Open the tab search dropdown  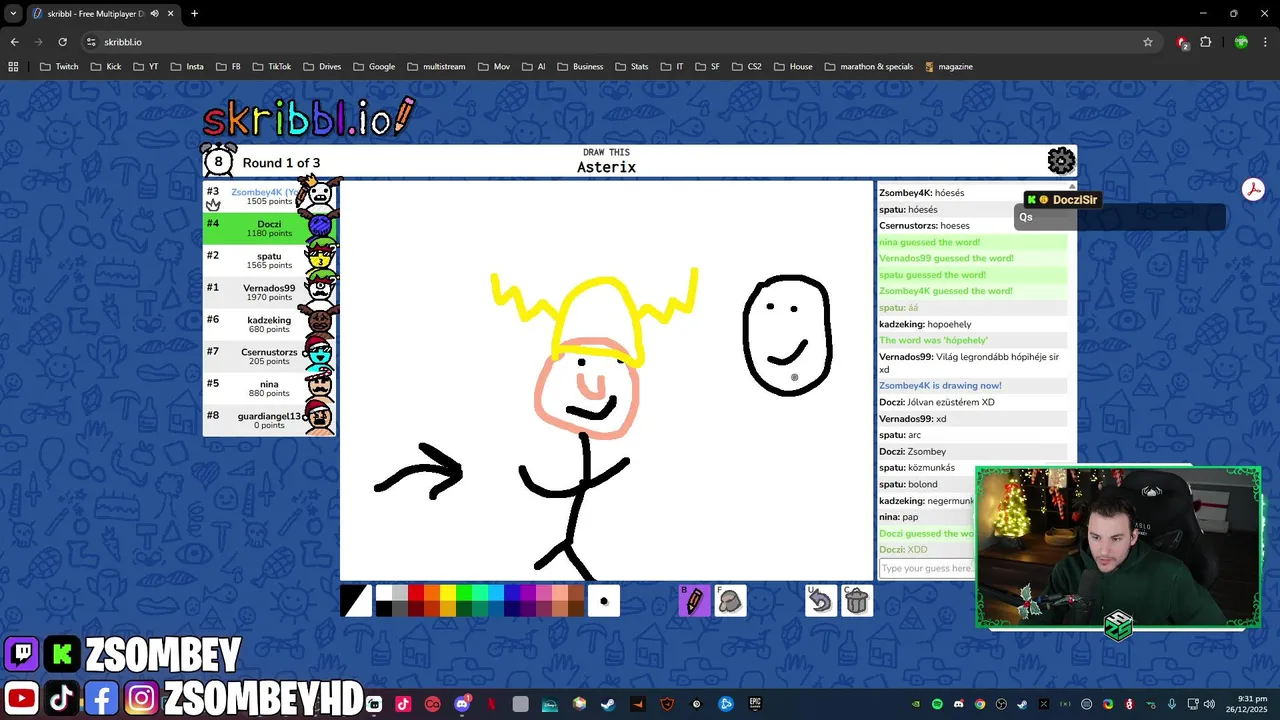[x=12, y=13]
